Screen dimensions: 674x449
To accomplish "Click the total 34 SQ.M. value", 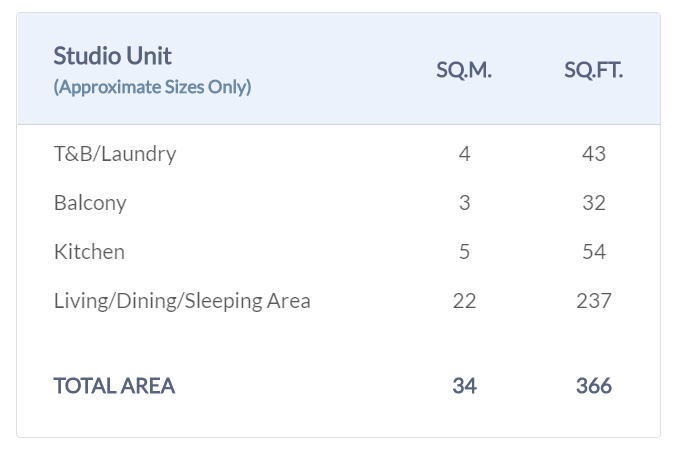I will pyautogui.click(x=464, y=386).
